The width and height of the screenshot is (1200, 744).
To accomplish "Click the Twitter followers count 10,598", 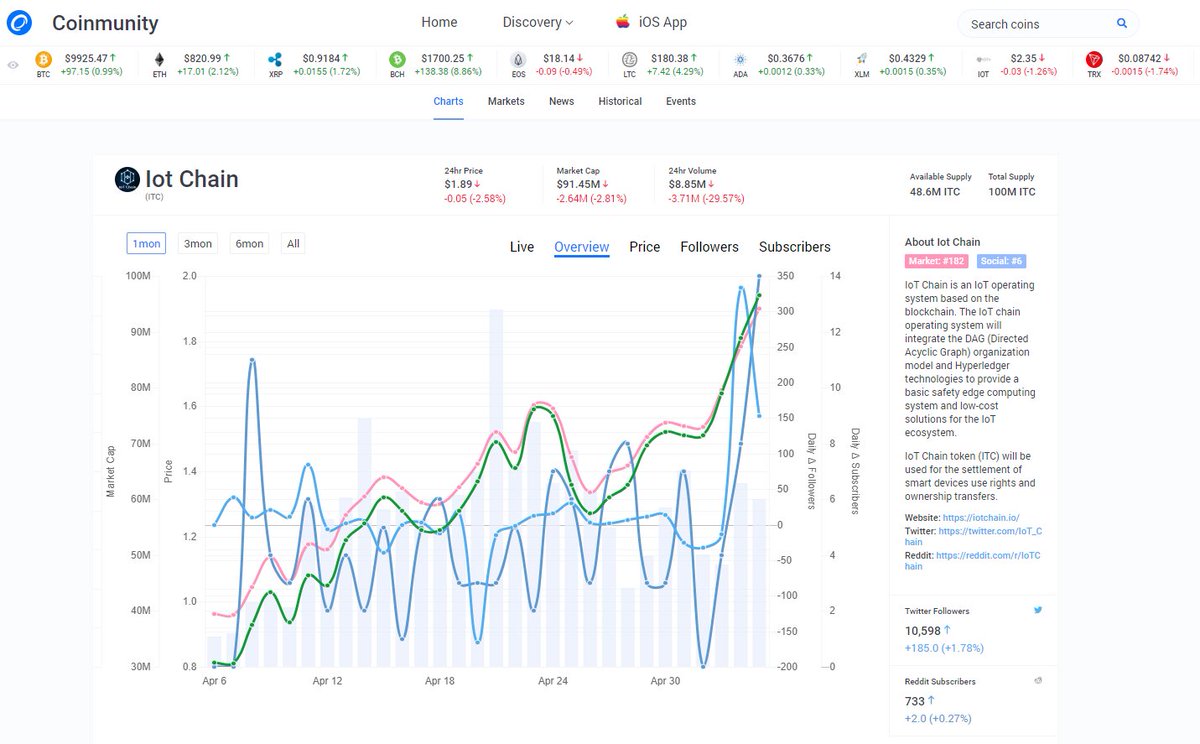I will pyautogui.click(x=923, y=630).
